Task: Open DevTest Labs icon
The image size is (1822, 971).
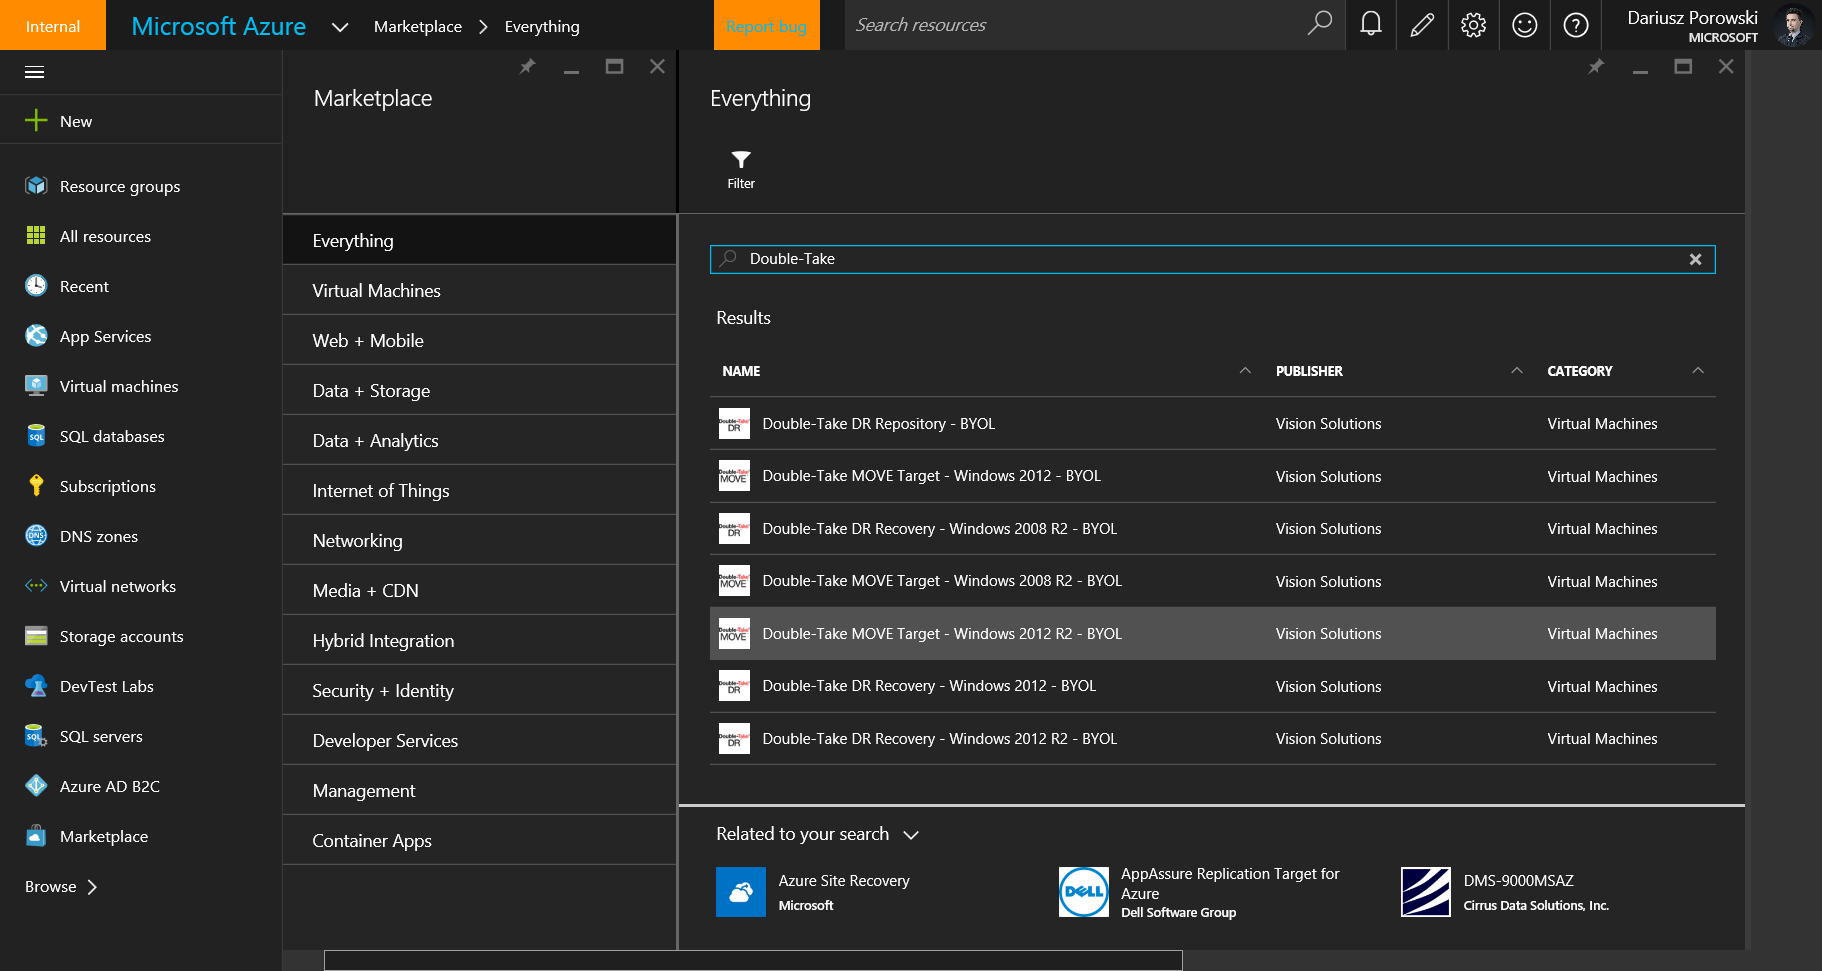Action: [x=36, y=686]
